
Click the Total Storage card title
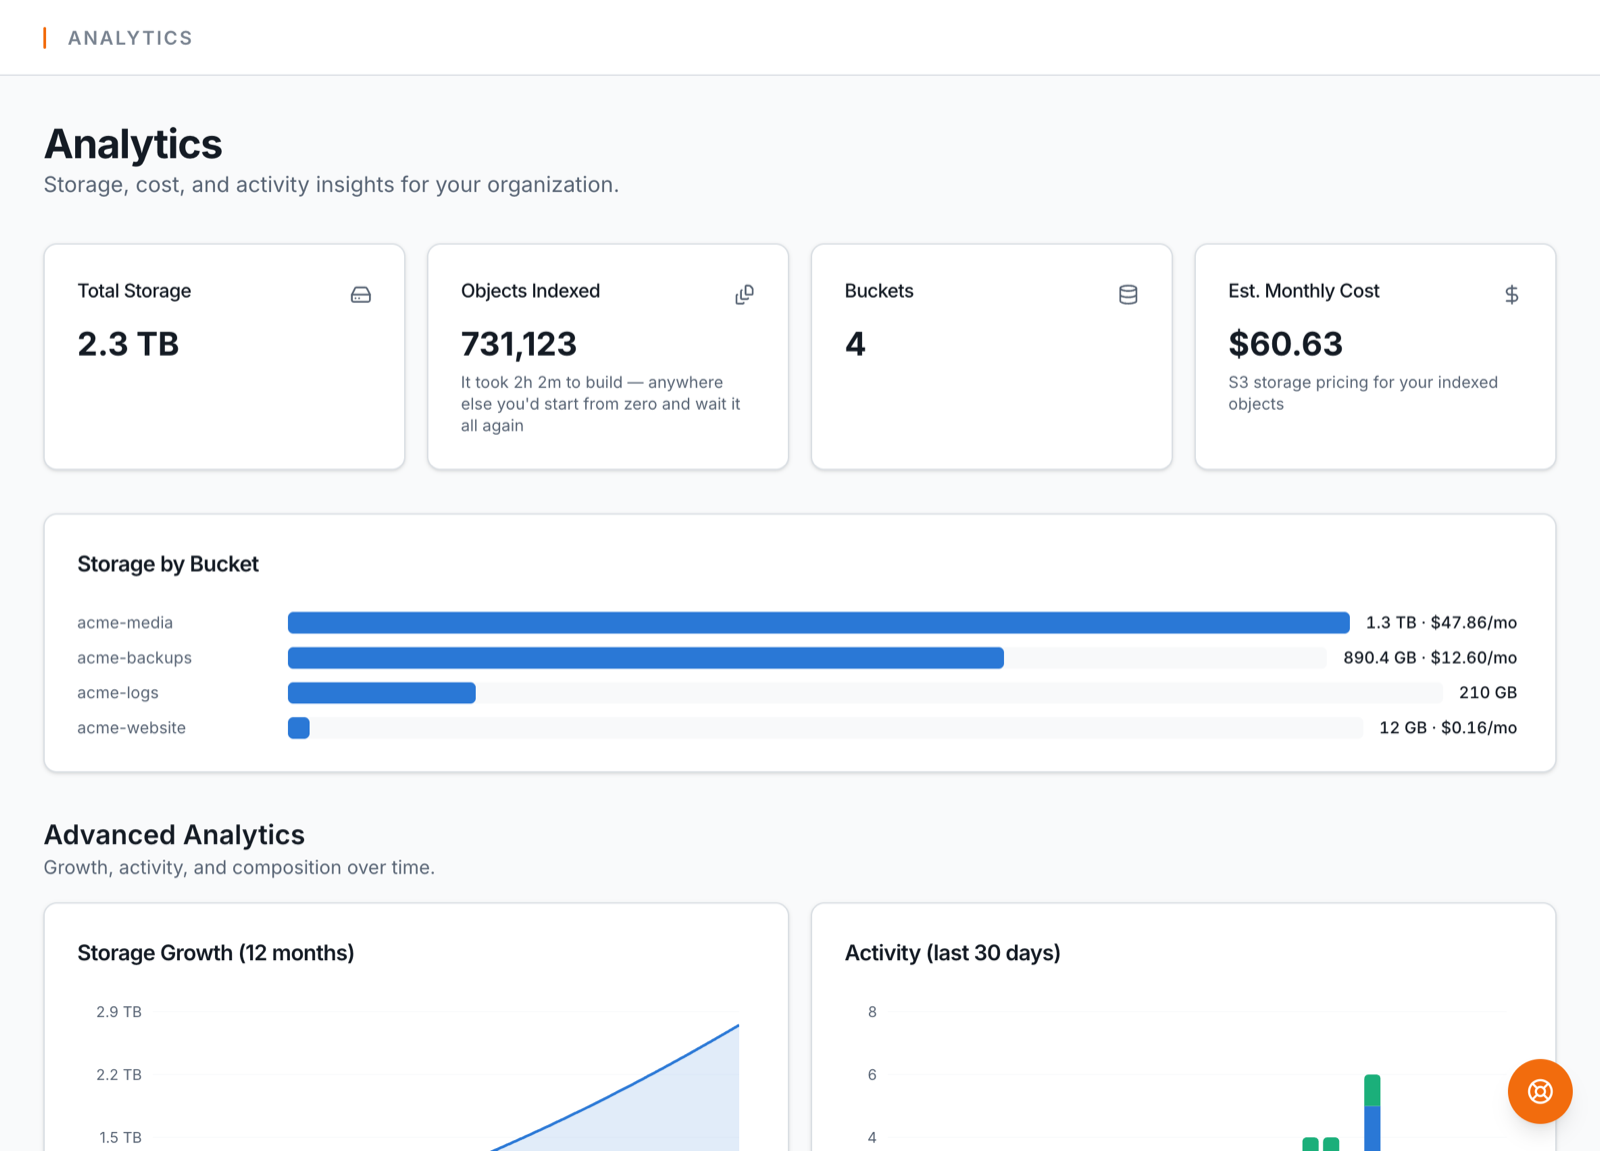click(134, 291)
